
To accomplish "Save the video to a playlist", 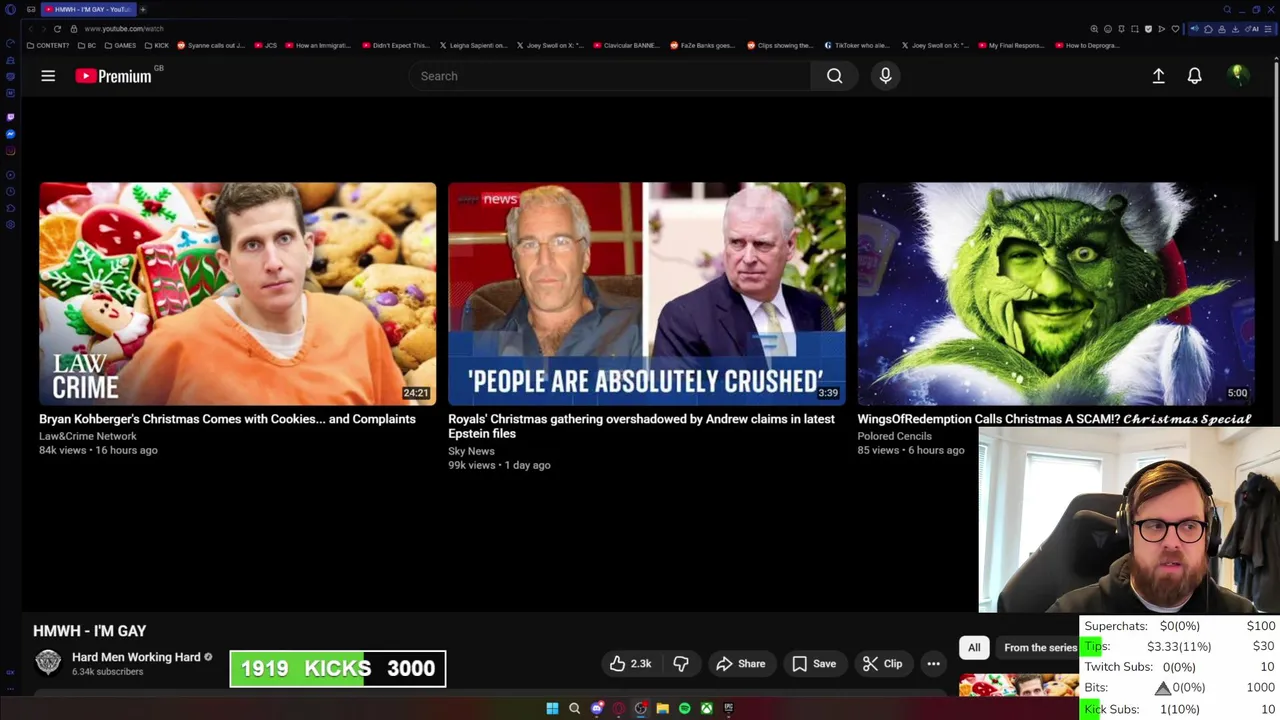I will pyautogui.click(x=814, y=664).
